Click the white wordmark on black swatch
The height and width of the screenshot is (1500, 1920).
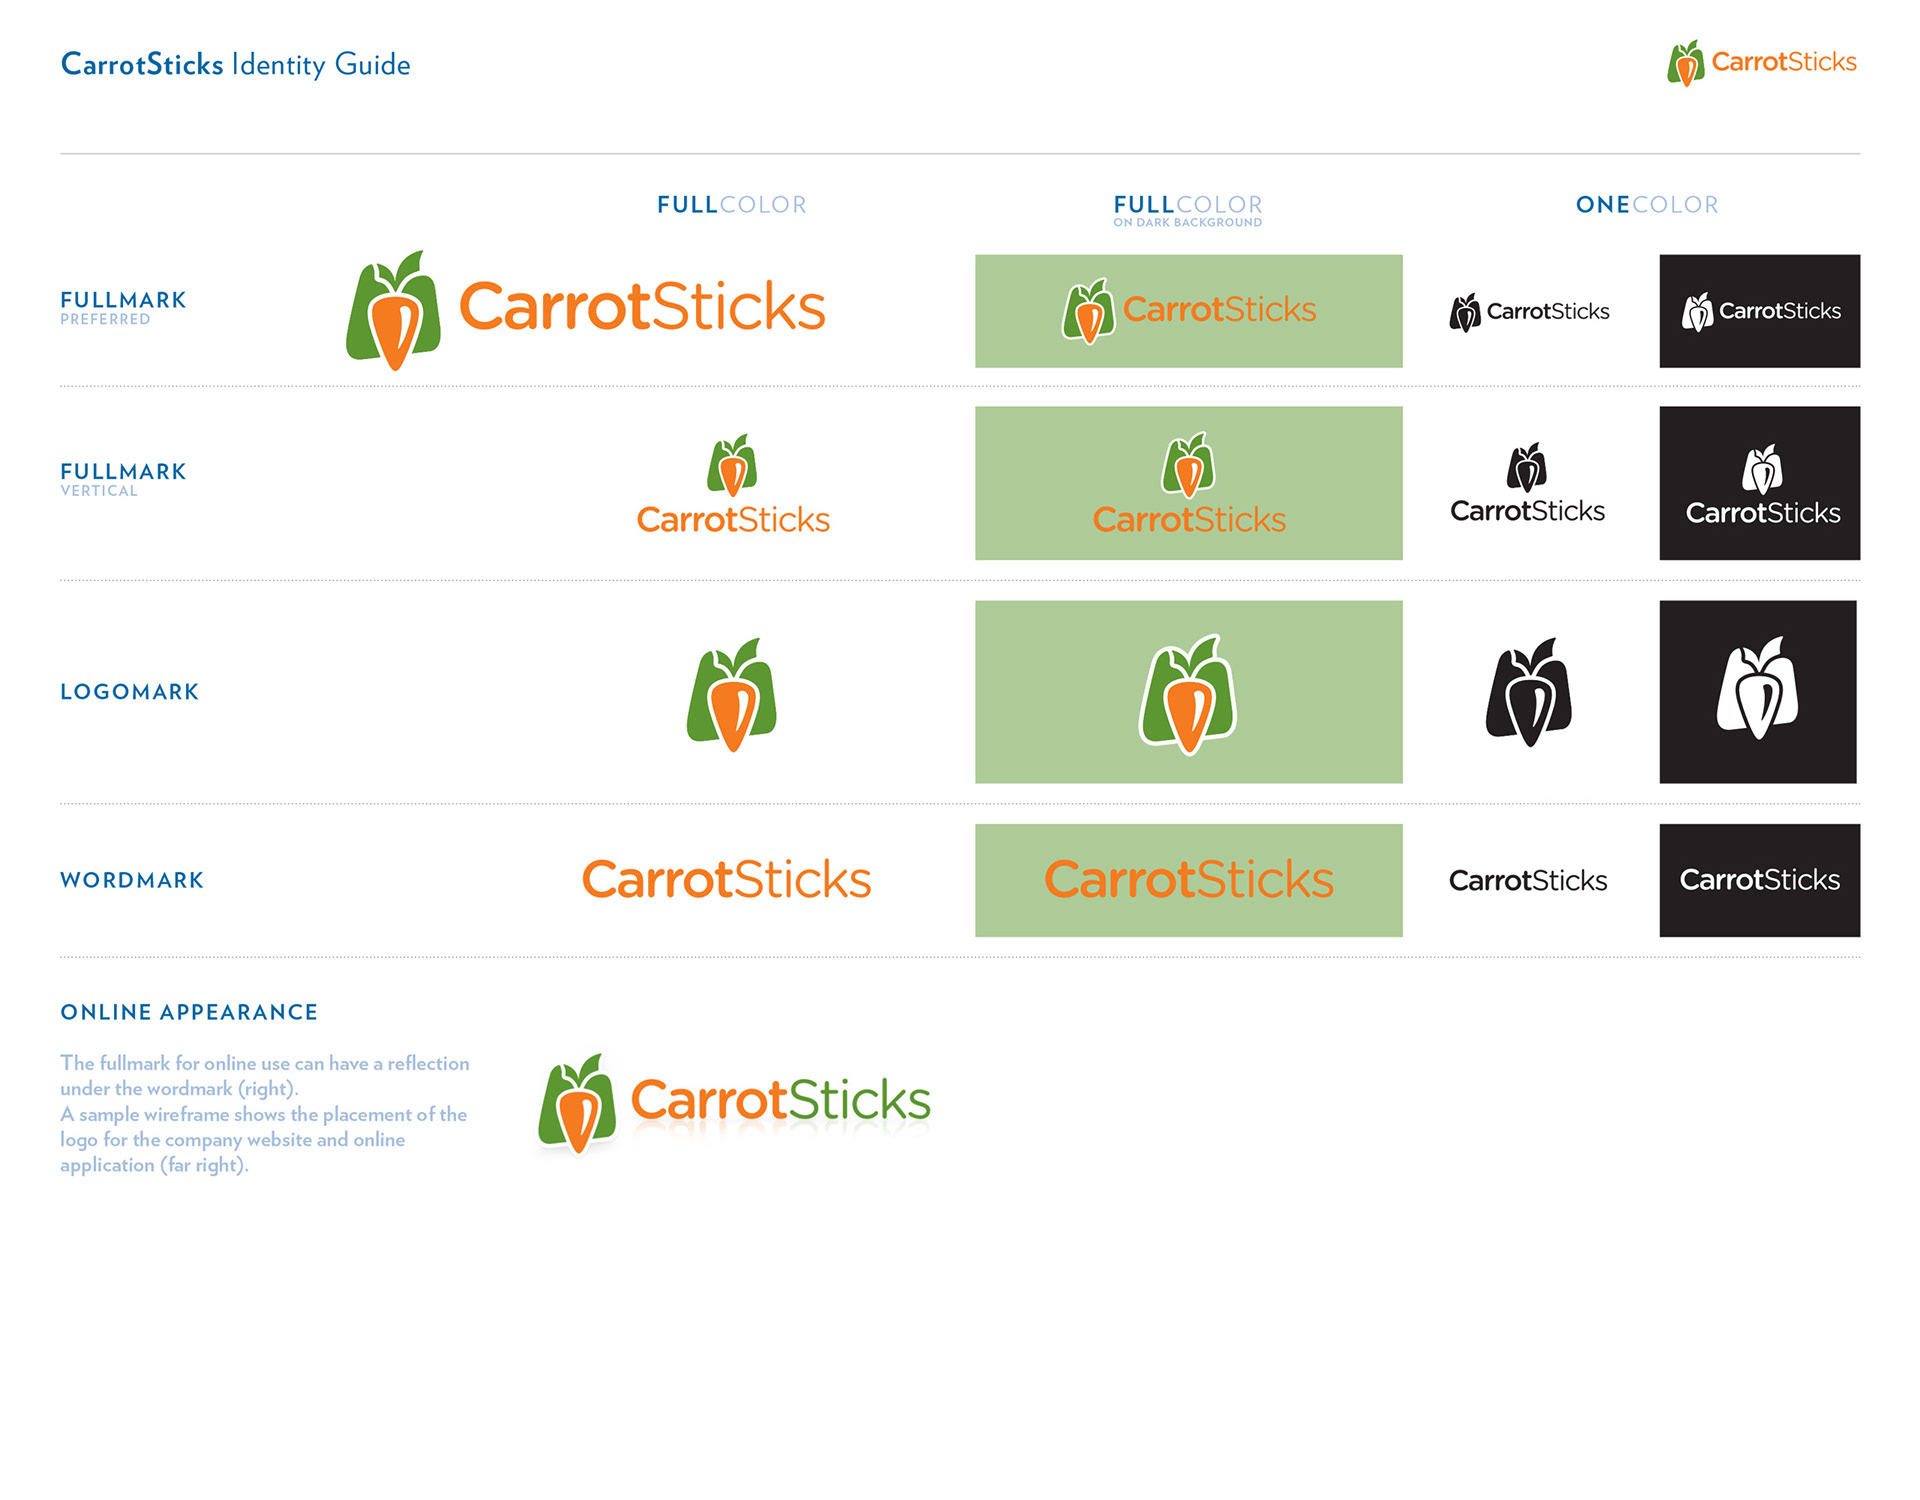click(x=1760, y=880)
